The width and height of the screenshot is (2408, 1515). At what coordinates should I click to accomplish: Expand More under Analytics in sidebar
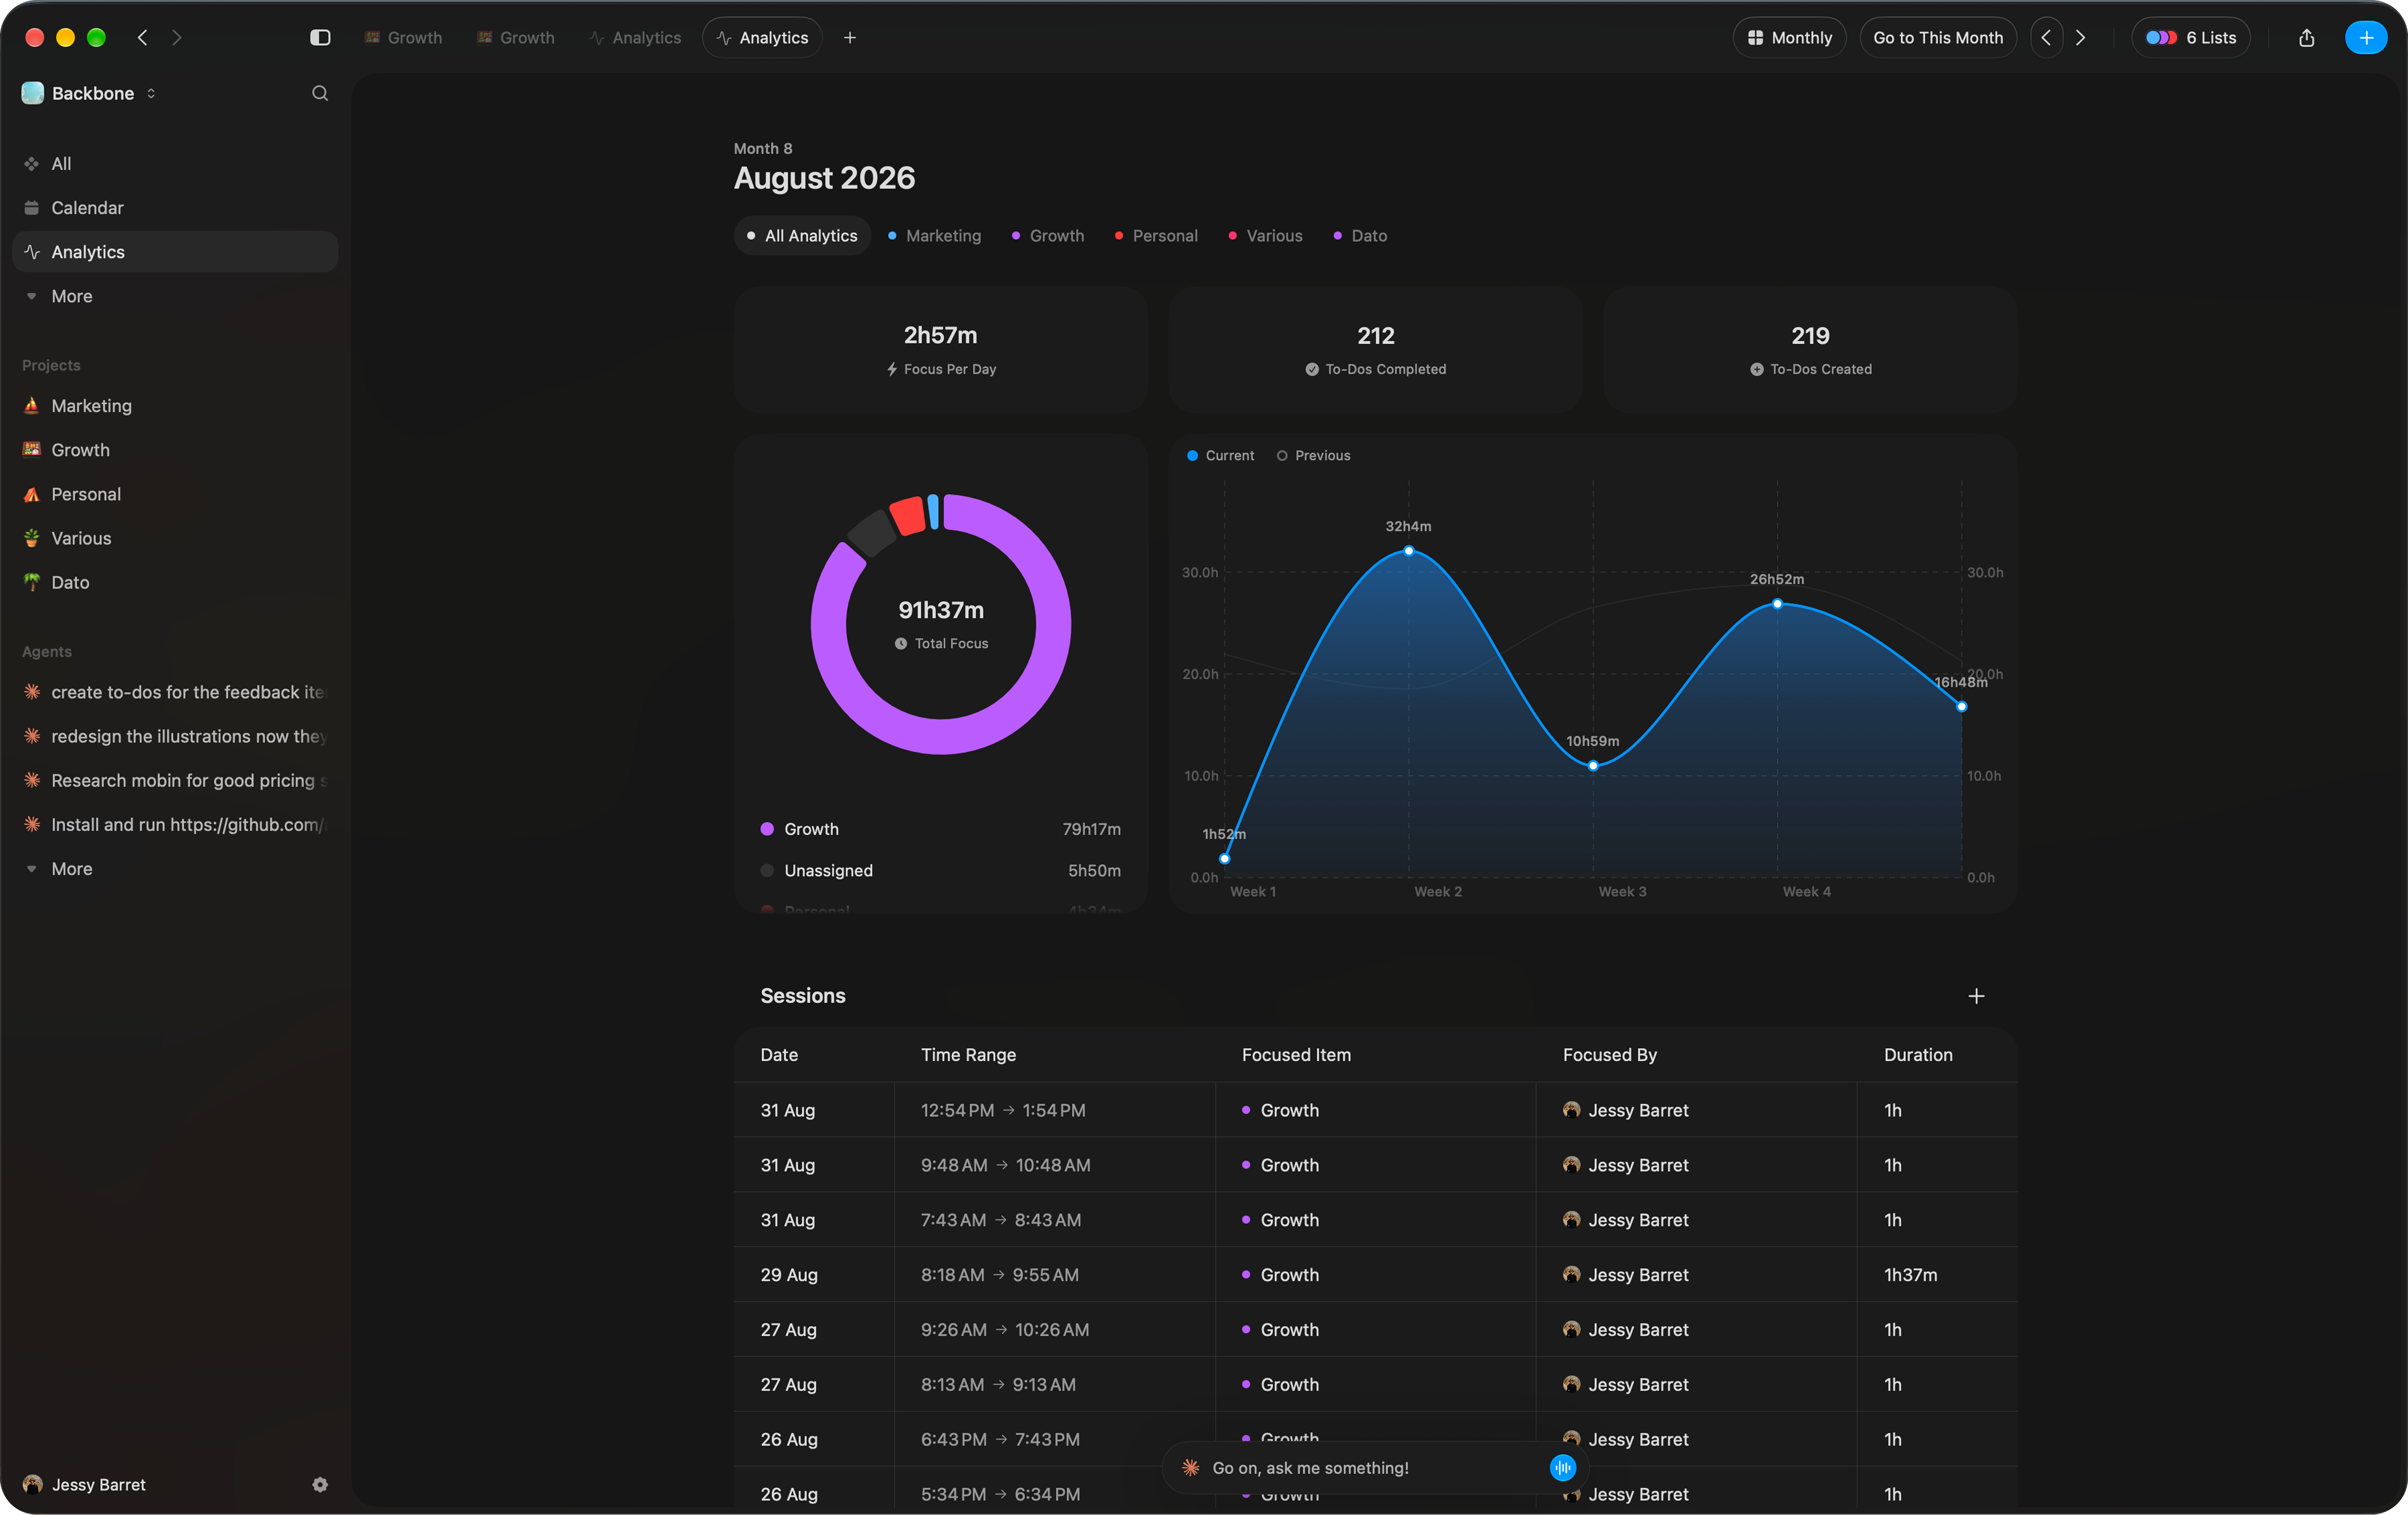click(x=175, y=296)
